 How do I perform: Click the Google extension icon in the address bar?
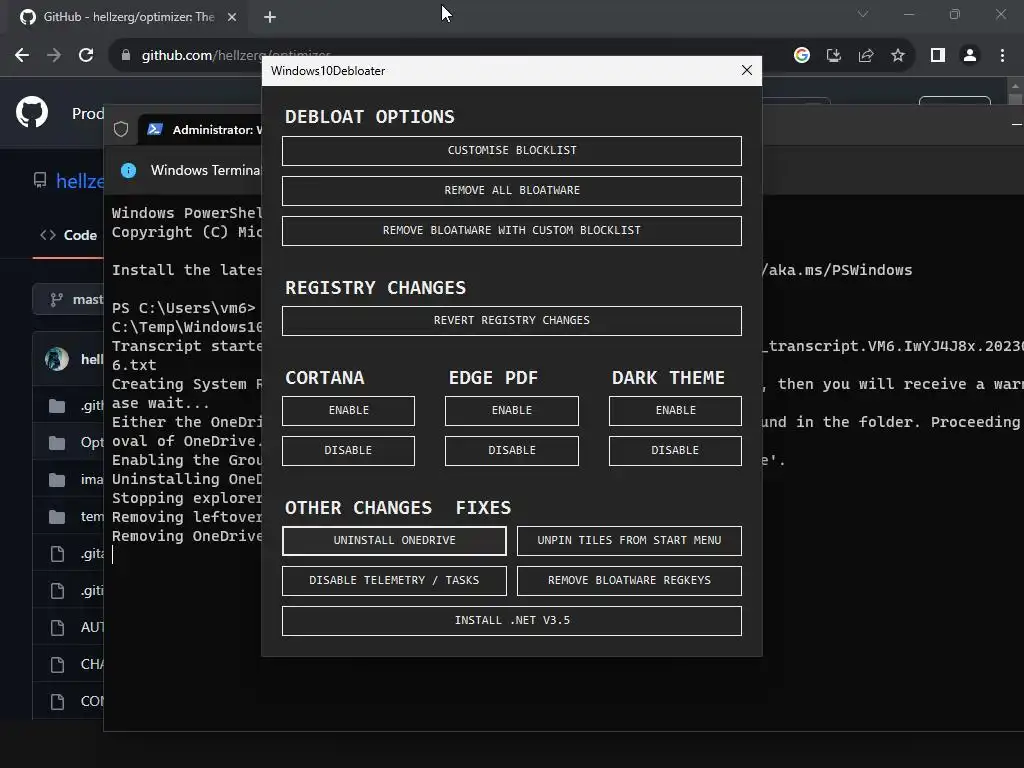pyautogui.click(x=802, y=55)
